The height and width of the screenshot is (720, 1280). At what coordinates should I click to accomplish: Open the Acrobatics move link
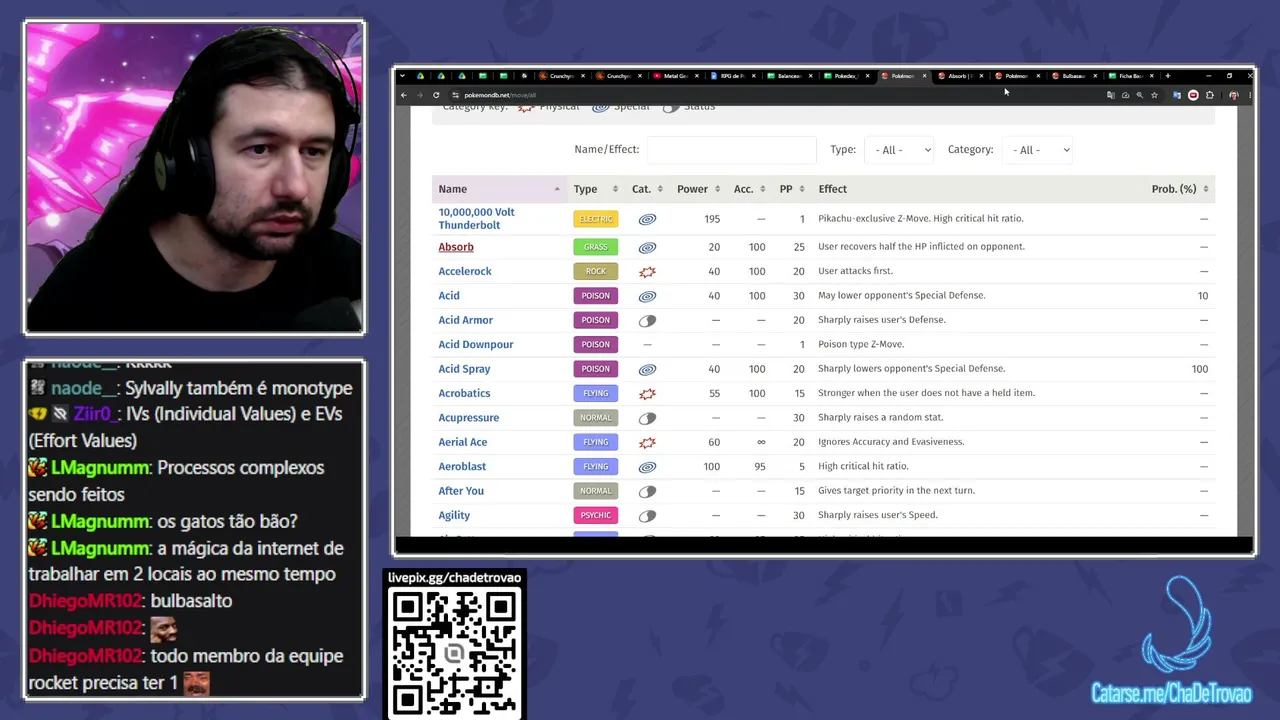click(x=464, y=393)
